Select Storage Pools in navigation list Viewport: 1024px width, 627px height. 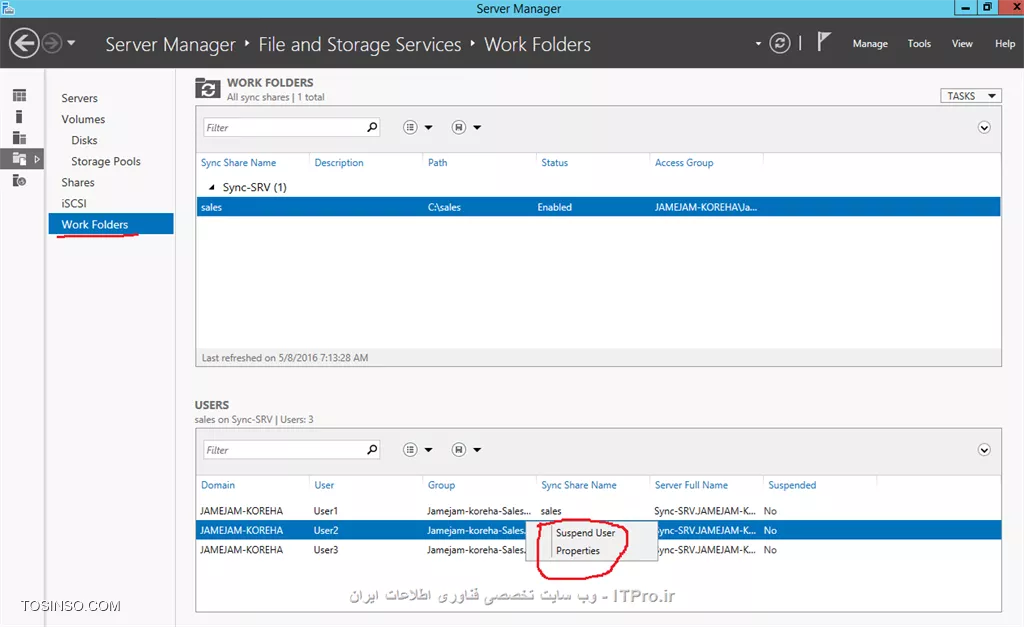coord(106,161)
